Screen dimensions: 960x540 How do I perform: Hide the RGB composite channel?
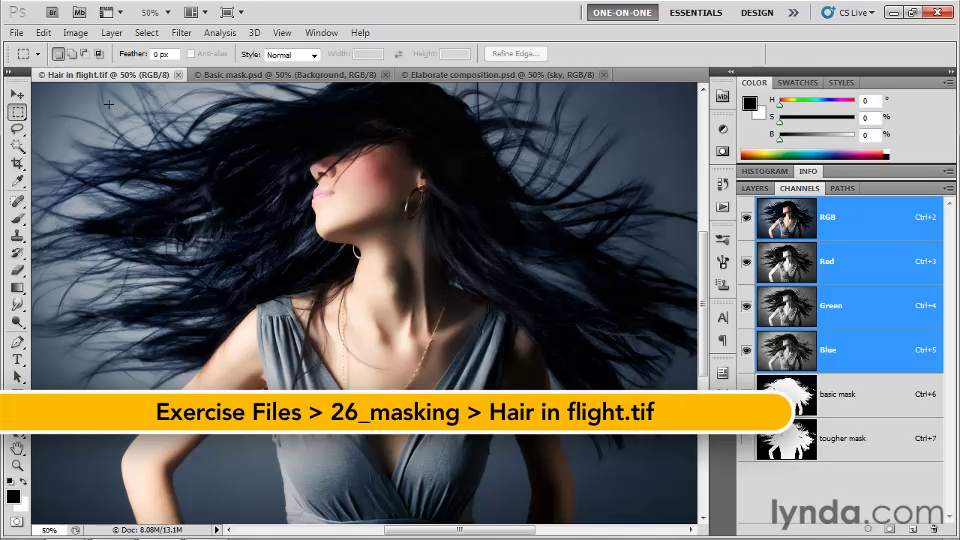coord(746,217)
